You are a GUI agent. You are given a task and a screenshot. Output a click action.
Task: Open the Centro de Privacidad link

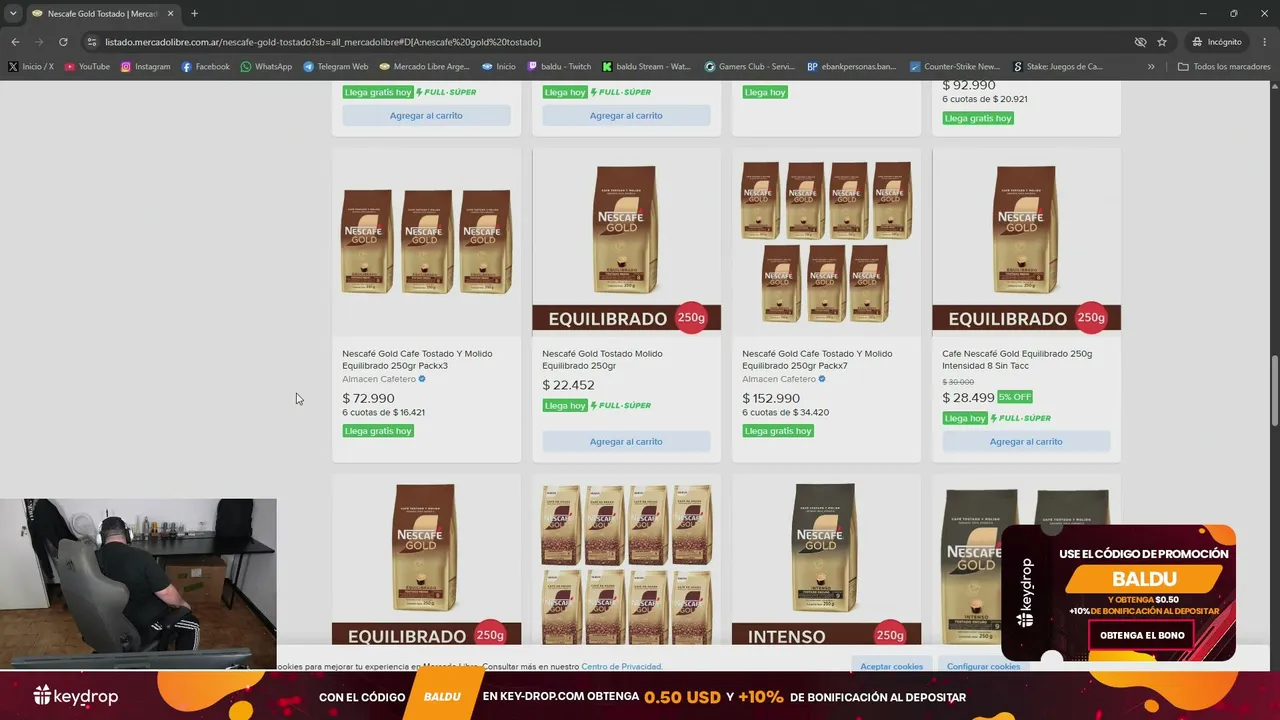pos(622,666)
